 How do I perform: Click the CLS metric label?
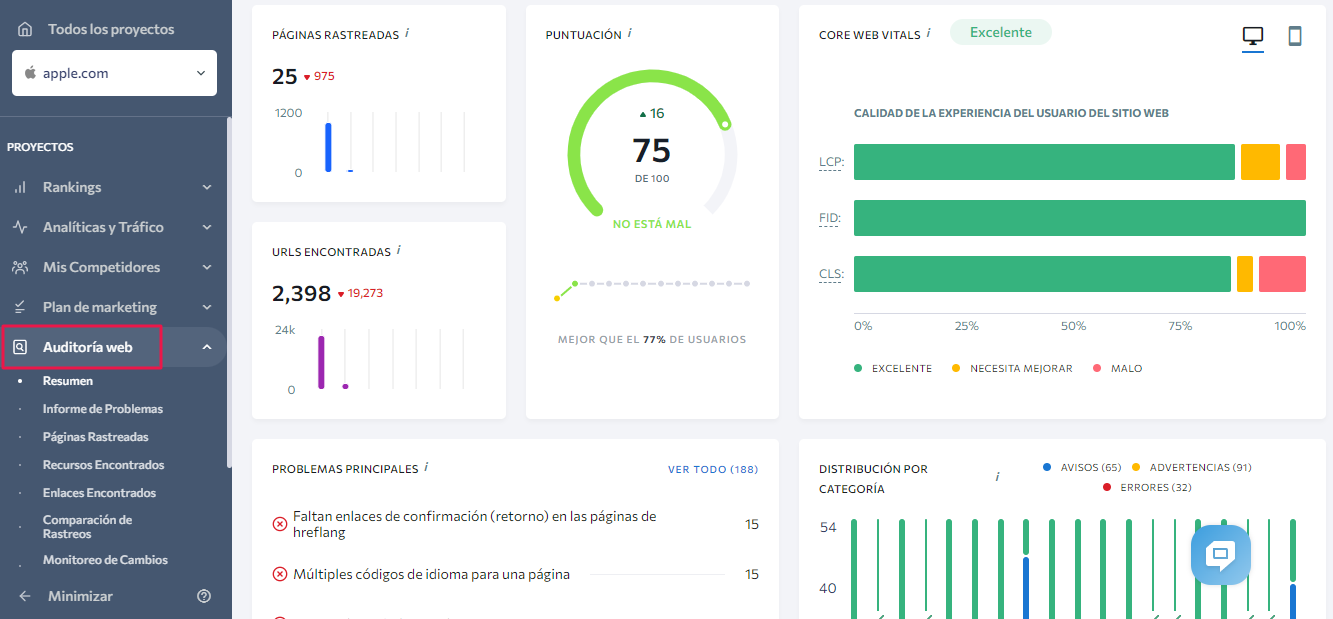coord(831,274)
